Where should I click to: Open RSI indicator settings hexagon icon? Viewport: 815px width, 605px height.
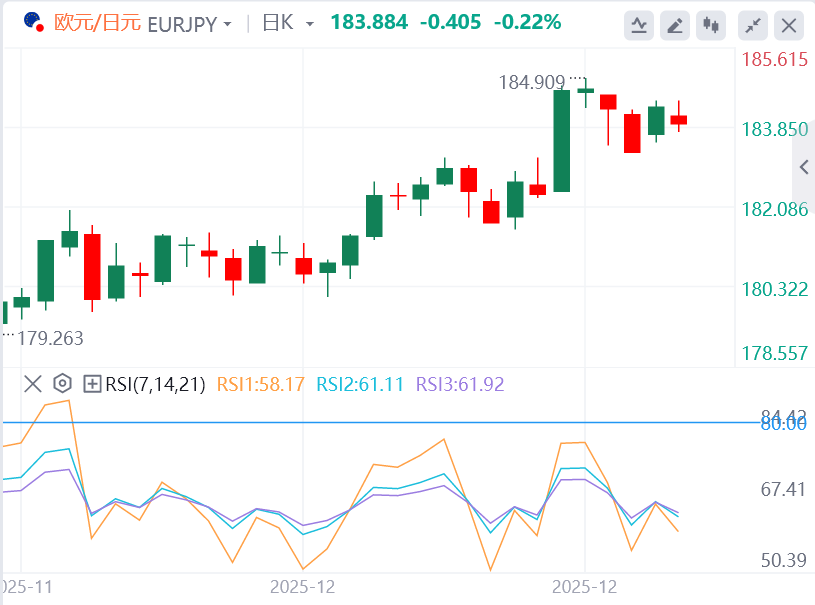click(x=62, y=383)
